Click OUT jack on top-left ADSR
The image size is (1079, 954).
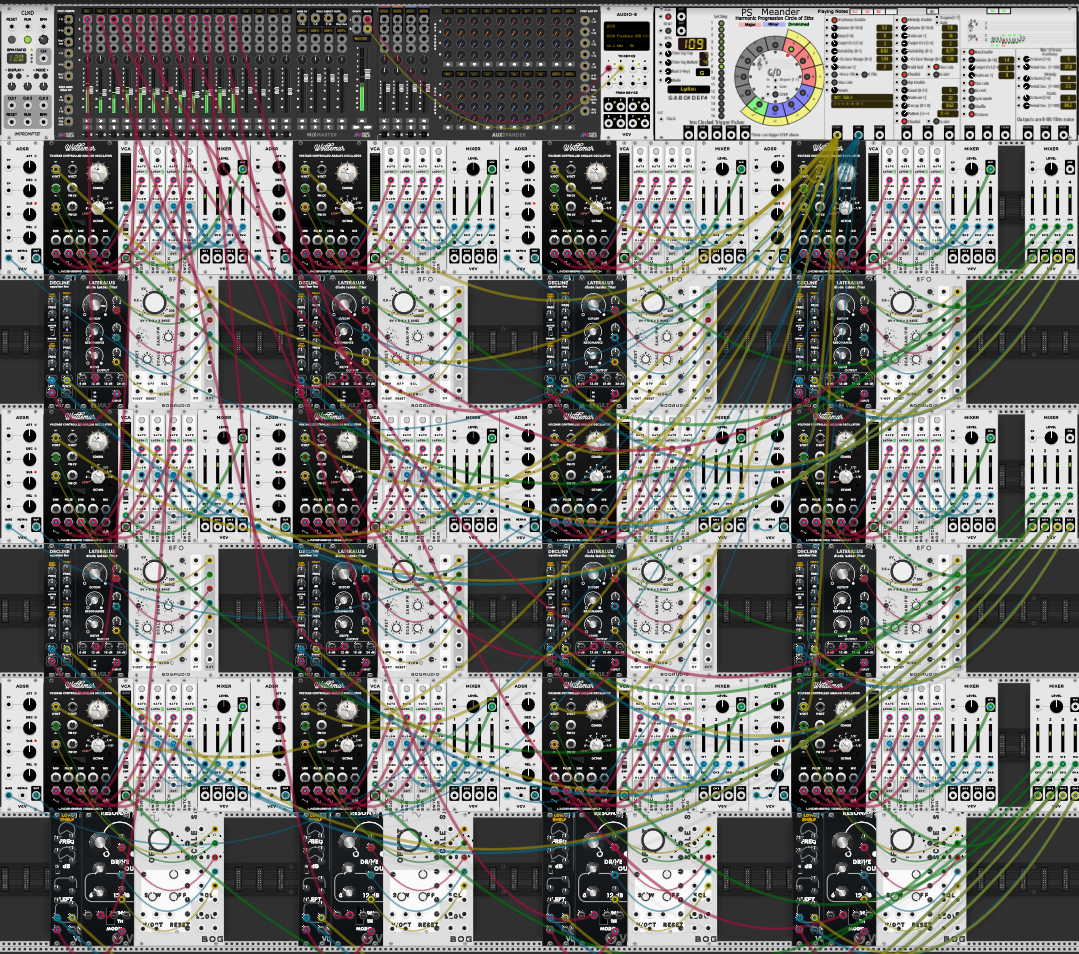pos(36,258)
